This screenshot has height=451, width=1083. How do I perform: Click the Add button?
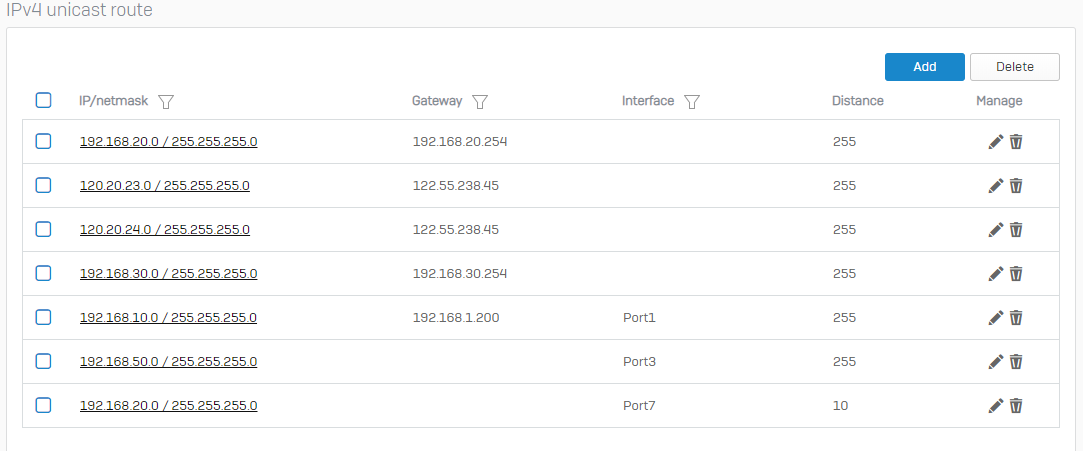(925, 67)
